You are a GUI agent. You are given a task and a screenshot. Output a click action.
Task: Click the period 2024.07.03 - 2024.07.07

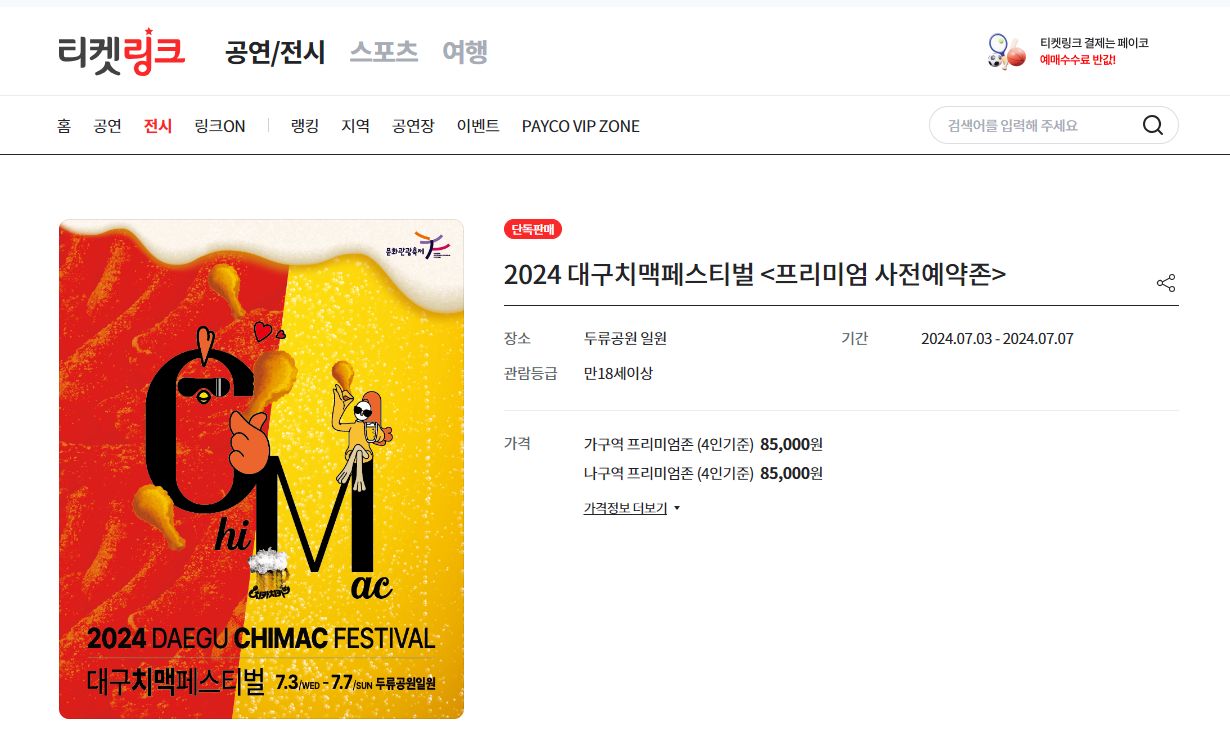point(997,338)
